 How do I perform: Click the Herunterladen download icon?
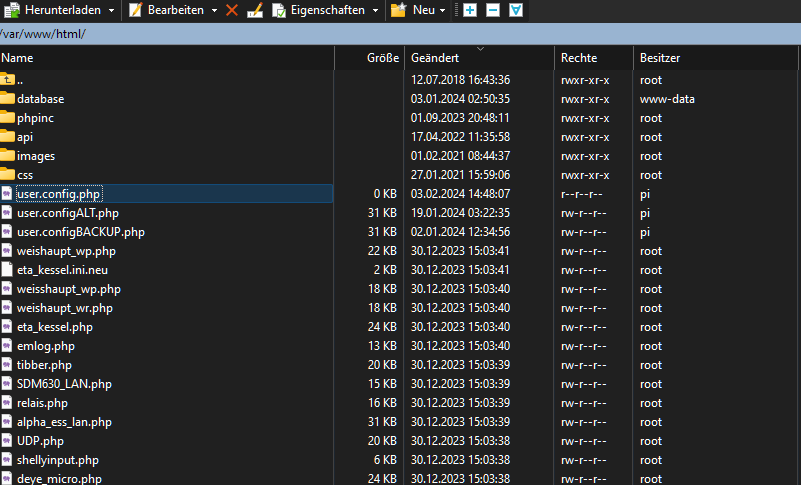11,10
